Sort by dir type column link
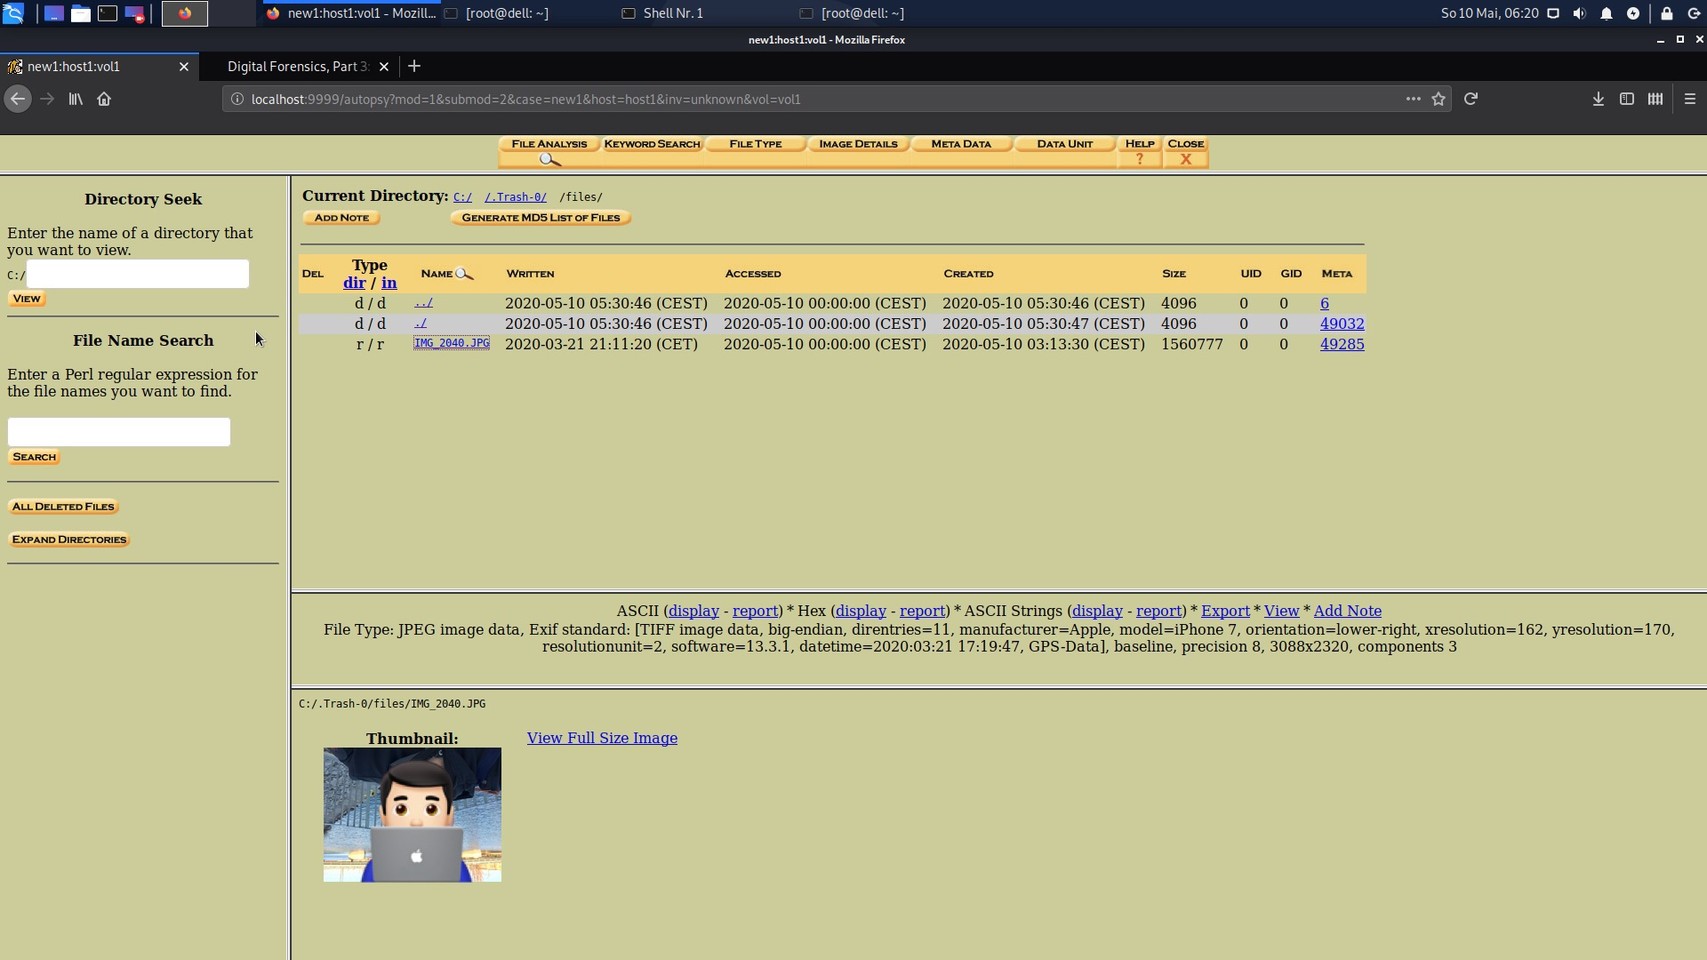 point(354,283)
